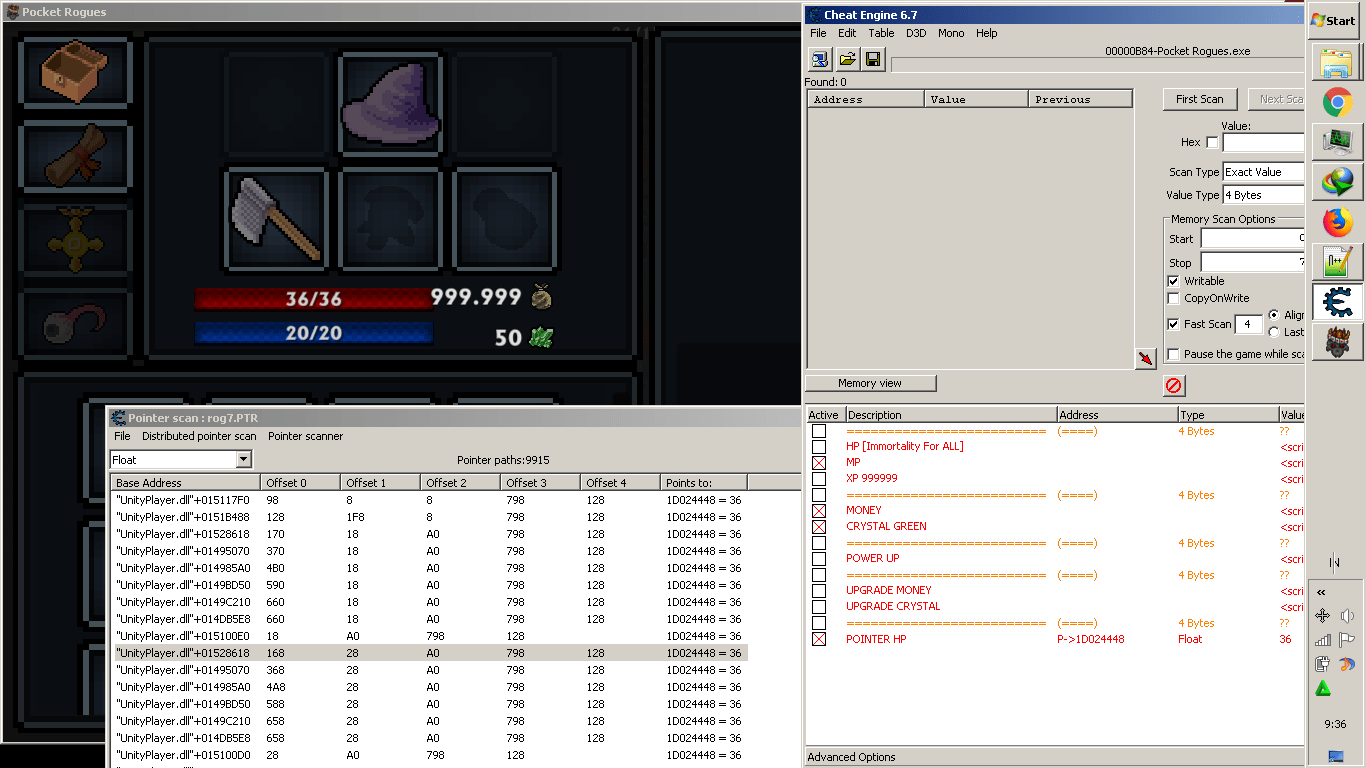The height and width of the screenshot is (768, 1366).
Task: Open the Edit menu in Cheat Engine
Action: [x=847, y=33]
